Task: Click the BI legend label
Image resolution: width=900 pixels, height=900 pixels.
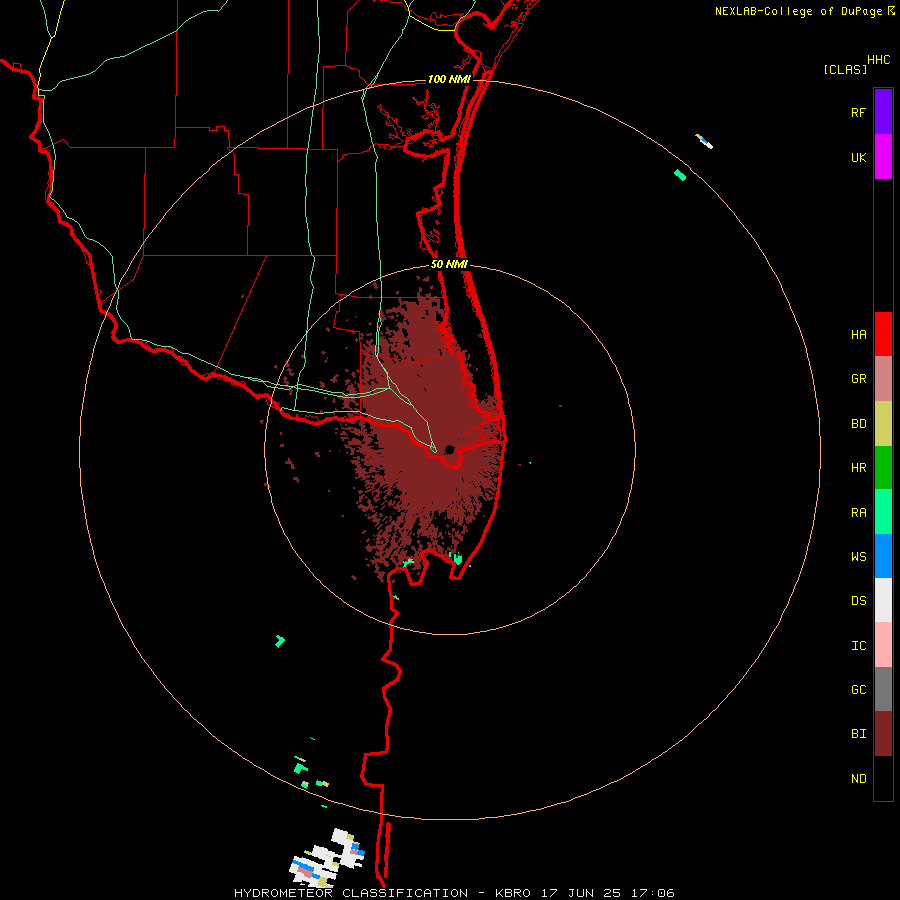Action: point(858,734)
